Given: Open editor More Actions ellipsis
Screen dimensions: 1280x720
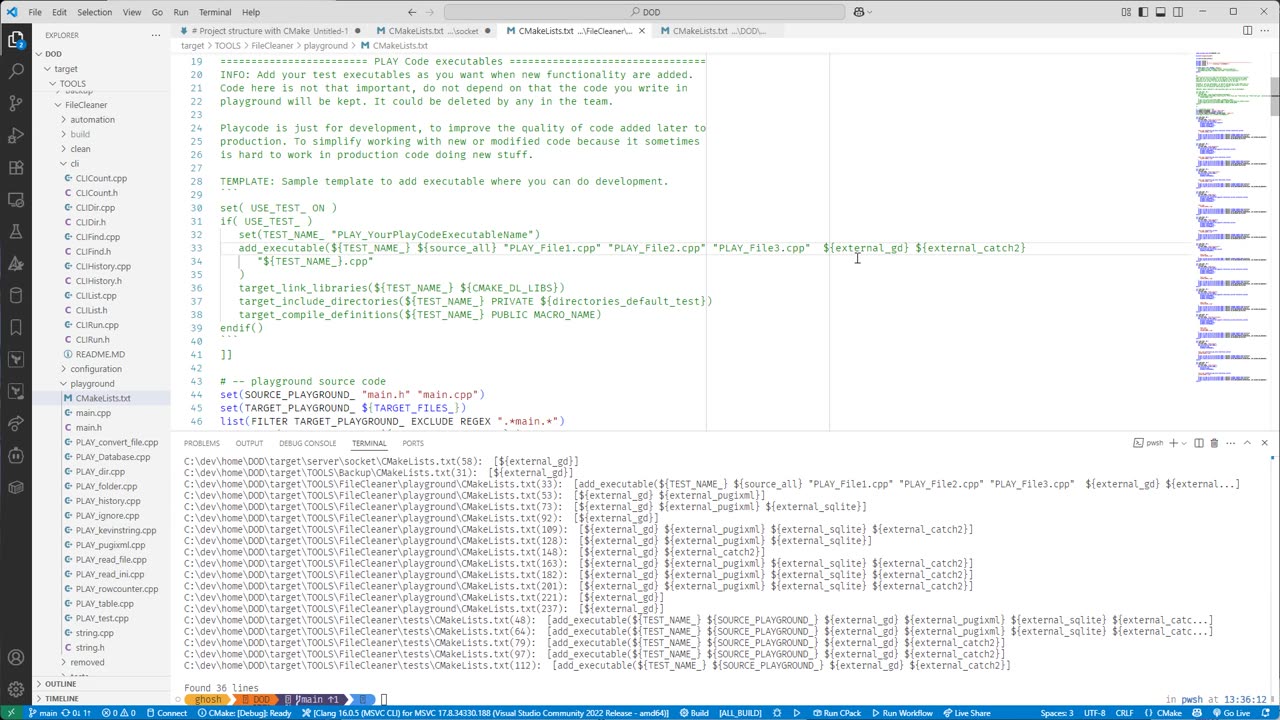Looking at the screenshot, I should [1264, 30].
